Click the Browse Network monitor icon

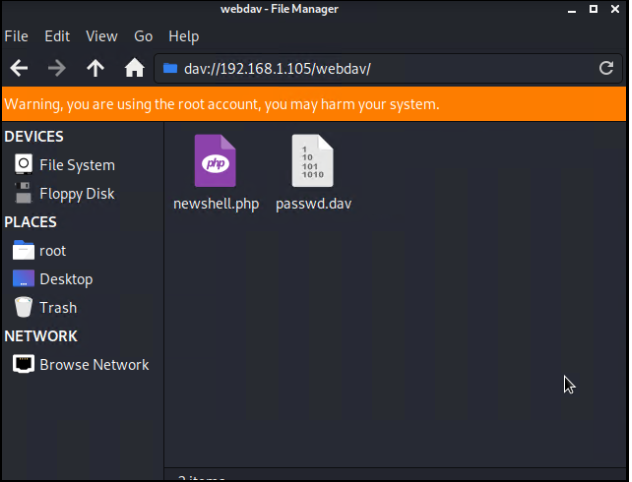pyautogui.click(x=23, y=364)
